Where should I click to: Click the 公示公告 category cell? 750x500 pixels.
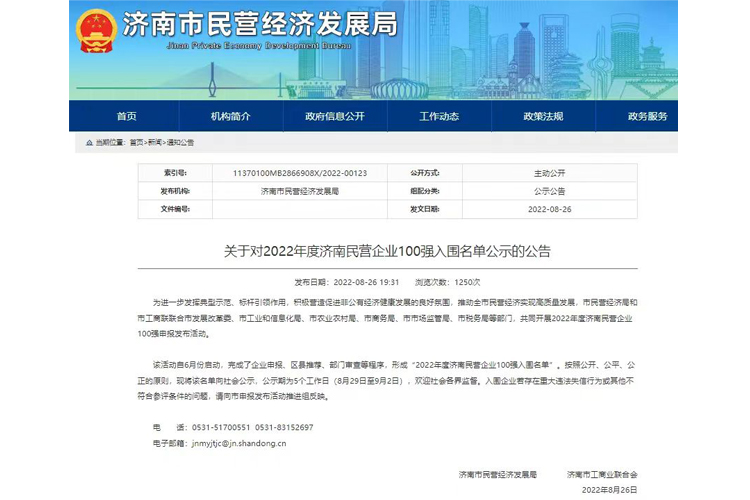tap(549, 191)
